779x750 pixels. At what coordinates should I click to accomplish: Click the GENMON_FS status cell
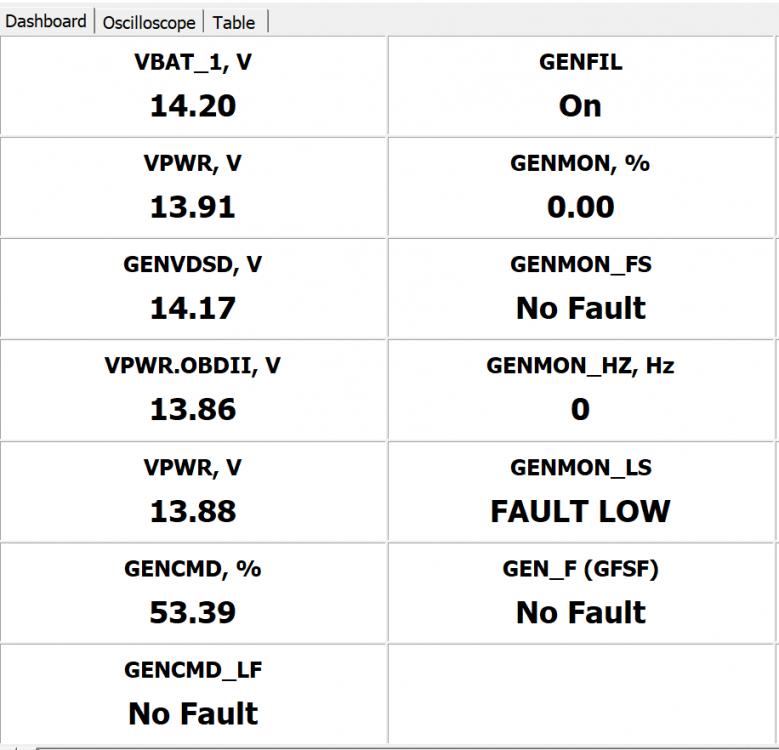[x=581, y=289]
